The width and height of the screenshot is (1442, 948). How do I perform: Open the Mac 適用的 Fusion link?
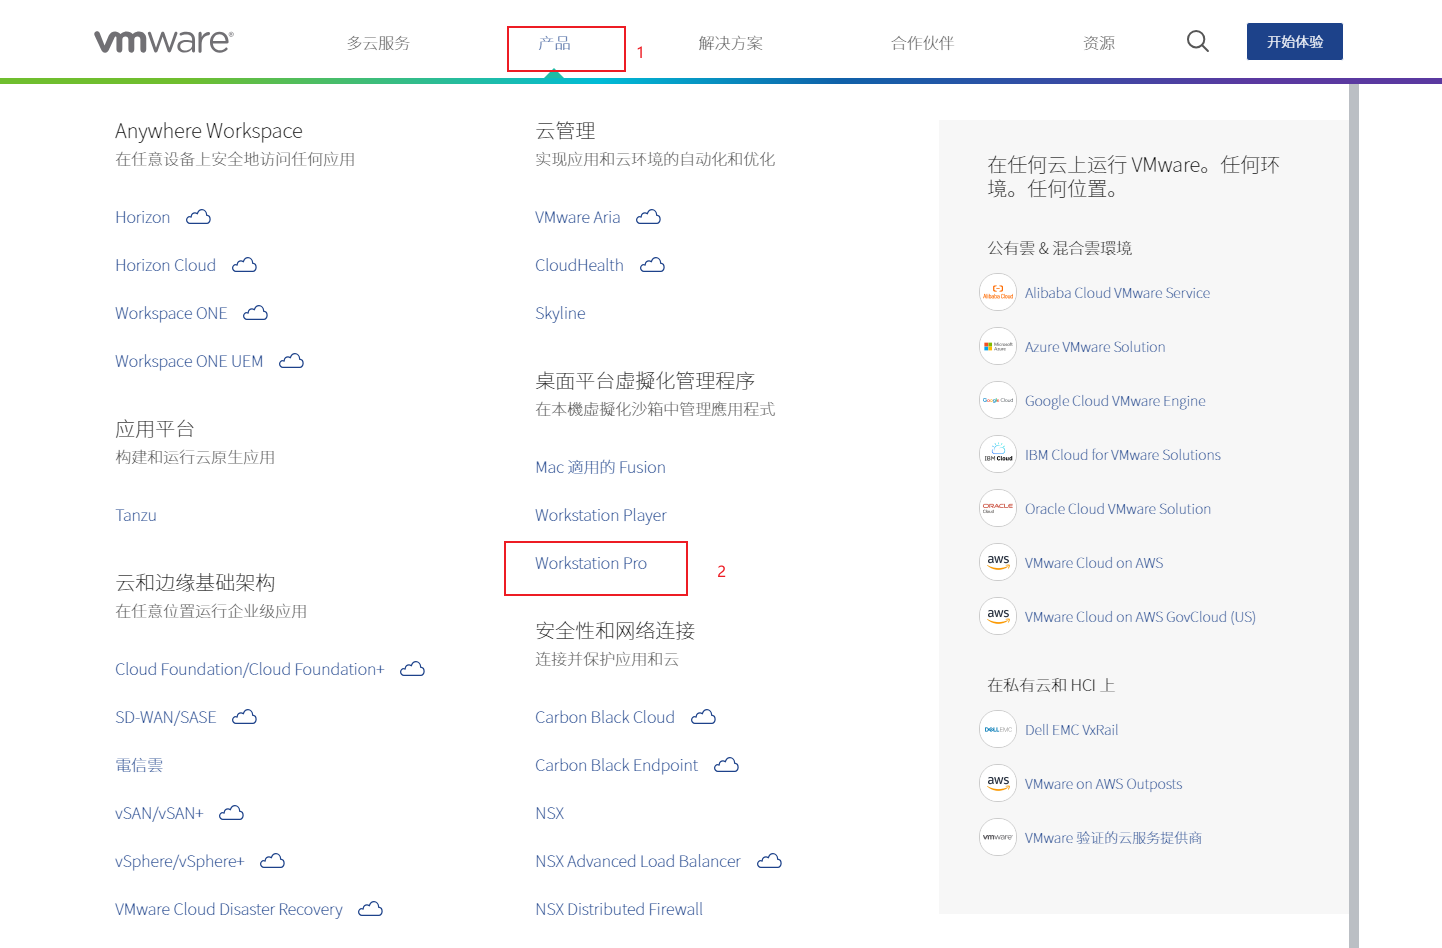coord(600,467)
